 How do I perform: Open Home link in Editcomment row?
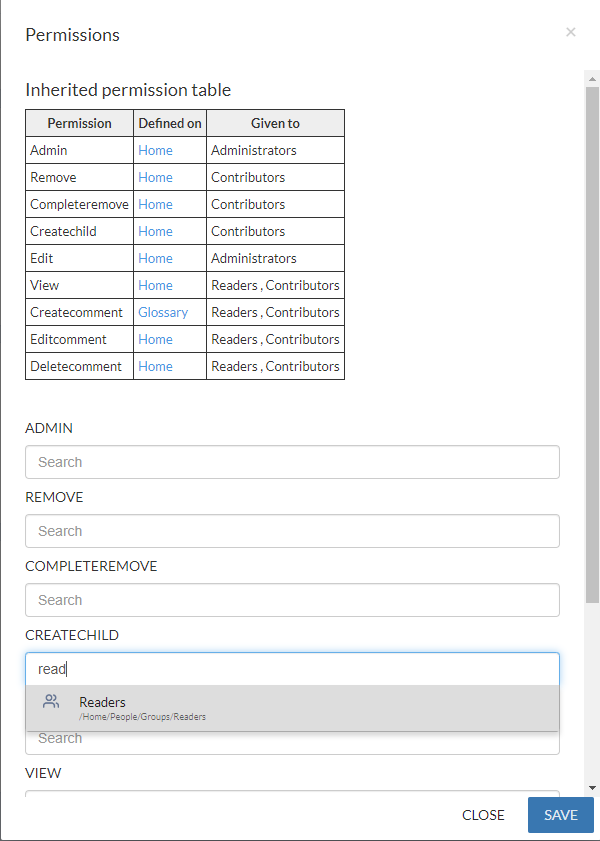[x=155, y=339]
